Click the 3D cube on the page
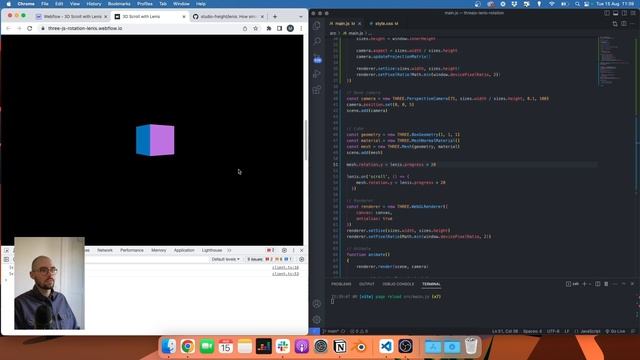 155,140
